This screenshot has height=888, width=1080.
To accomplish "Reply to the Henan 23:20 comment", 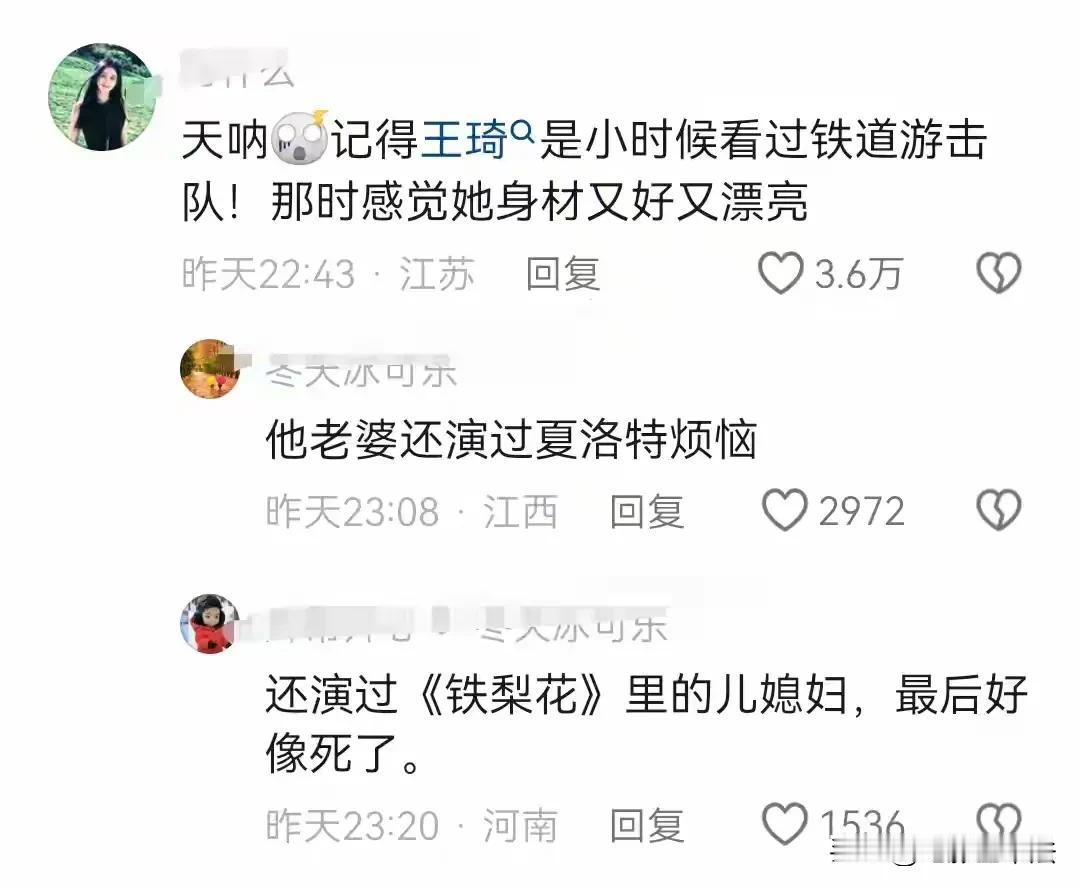I will [647, 825].
